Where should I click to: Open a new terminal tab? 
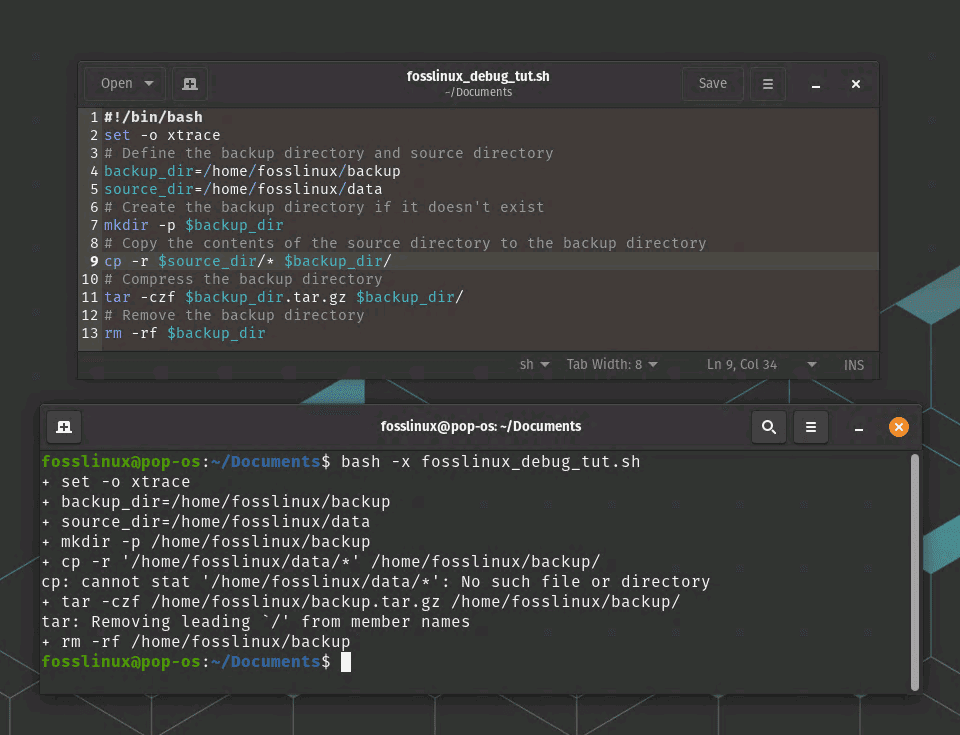pyautogui.click(x=64, y=426)
